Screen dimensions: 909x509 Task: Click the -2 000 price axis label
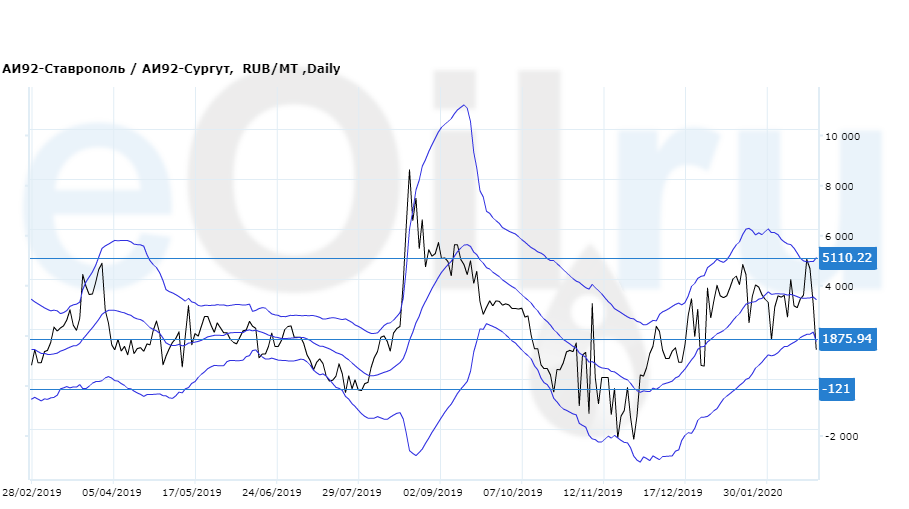click(840, 437)
